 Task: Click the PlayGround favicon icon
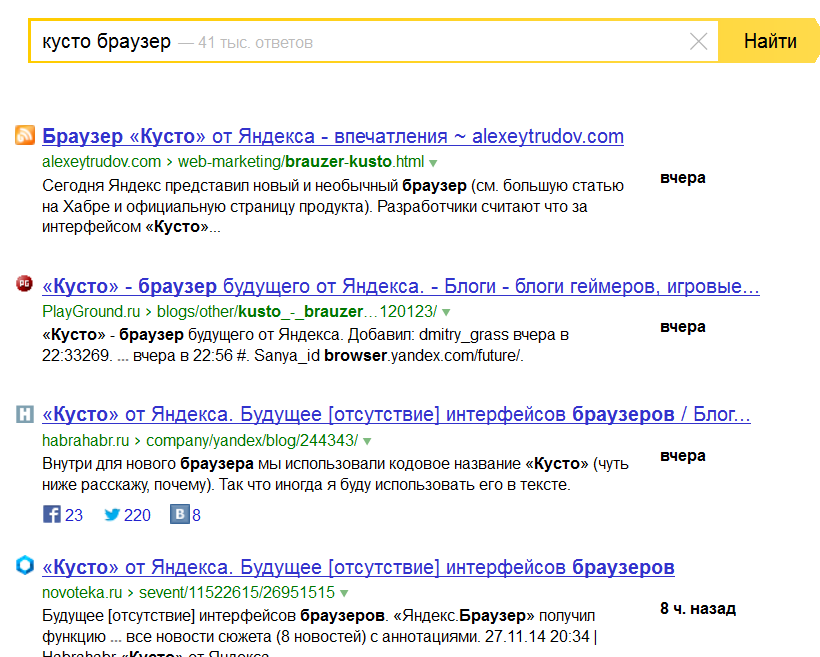pos(25,286)
